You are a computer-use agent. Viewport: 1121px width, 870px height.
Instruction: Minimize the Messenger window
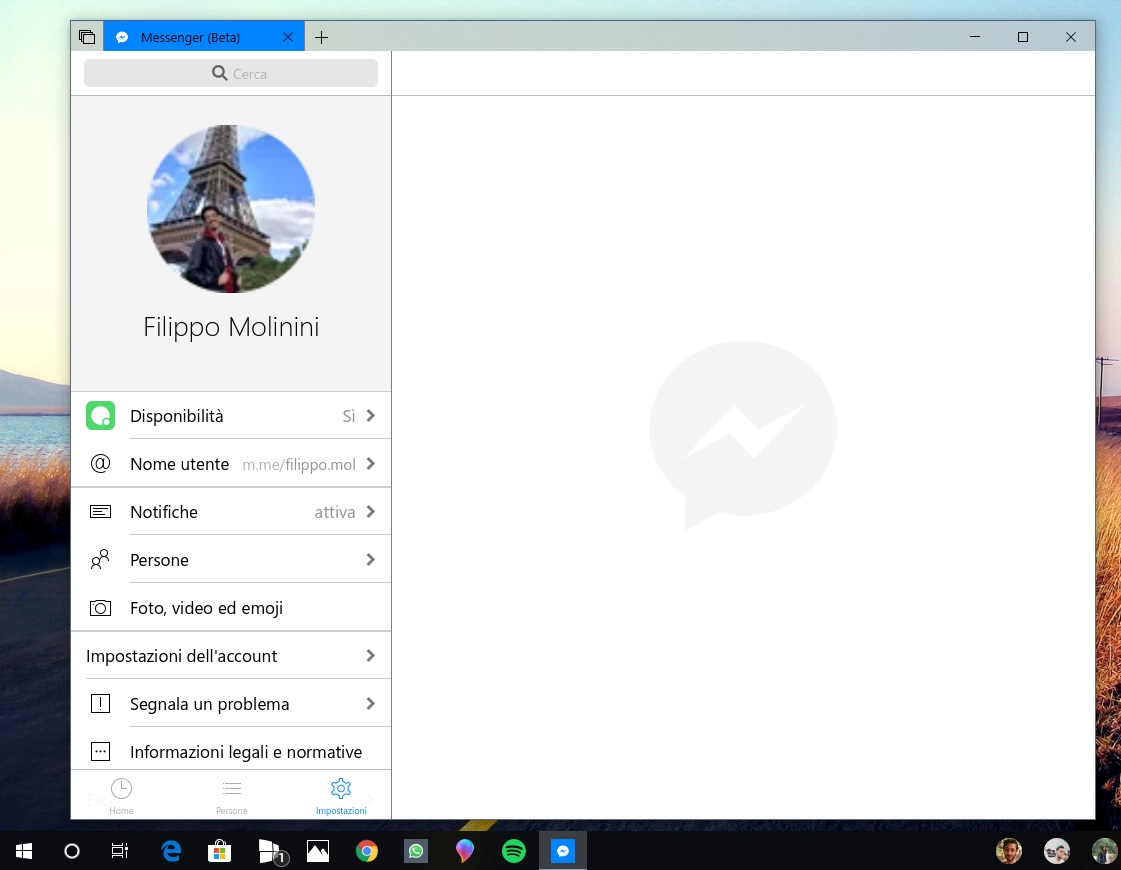[x=974, y=36]
